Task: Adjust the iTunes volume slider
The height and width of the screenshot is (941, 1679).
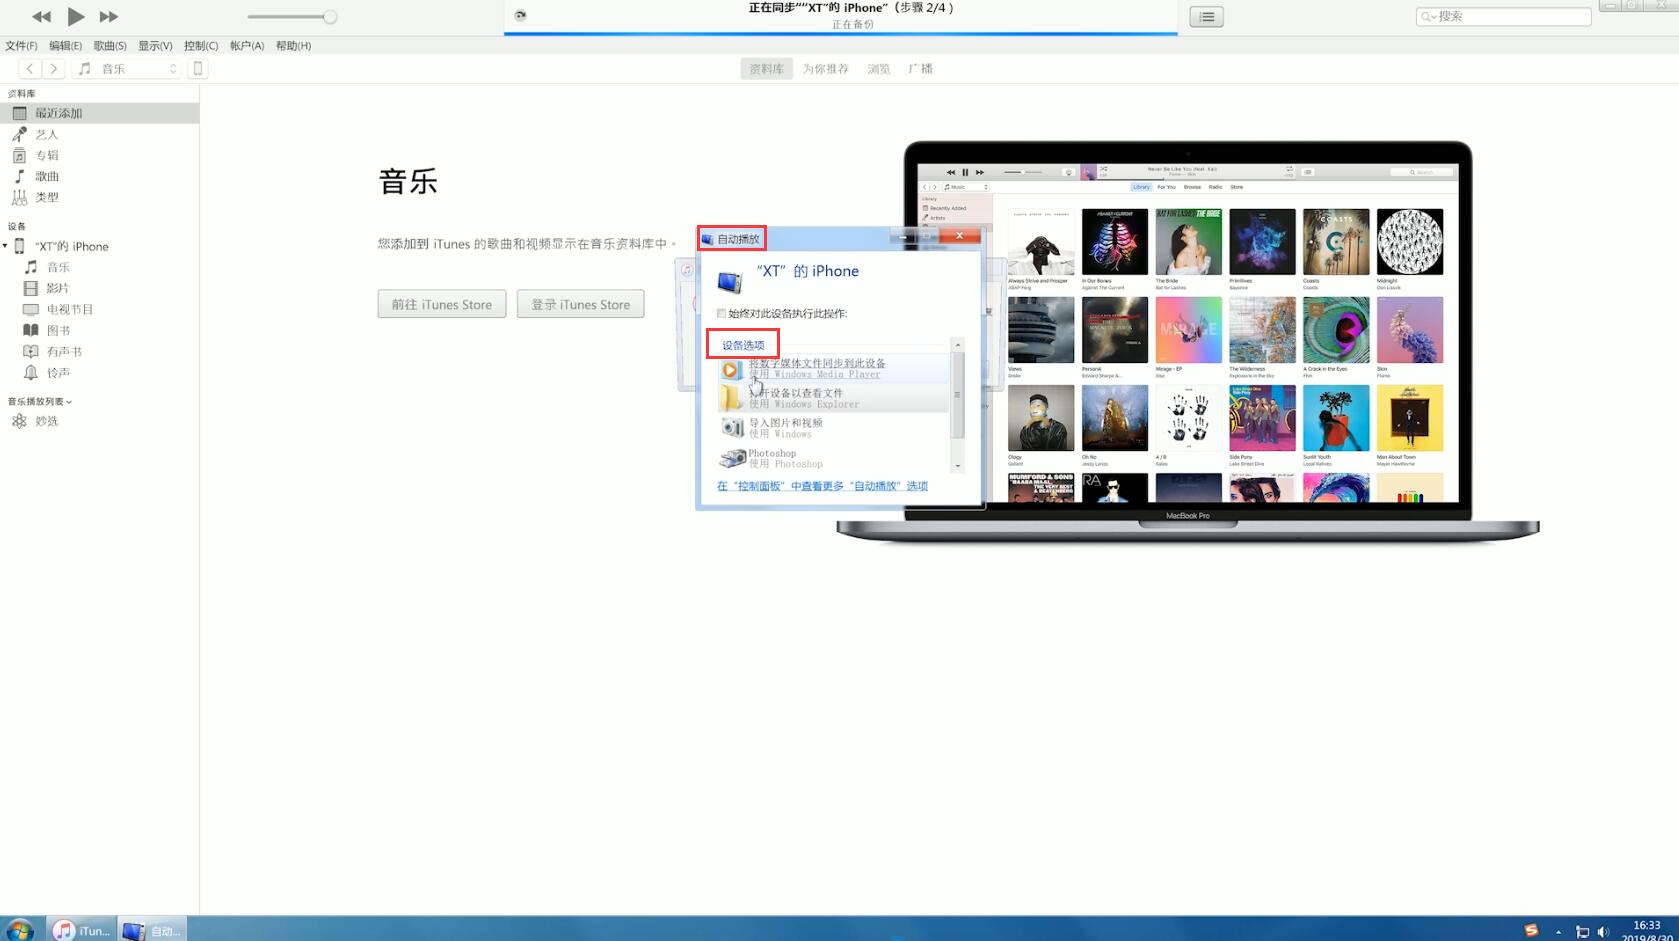Action: pos(292,16)
